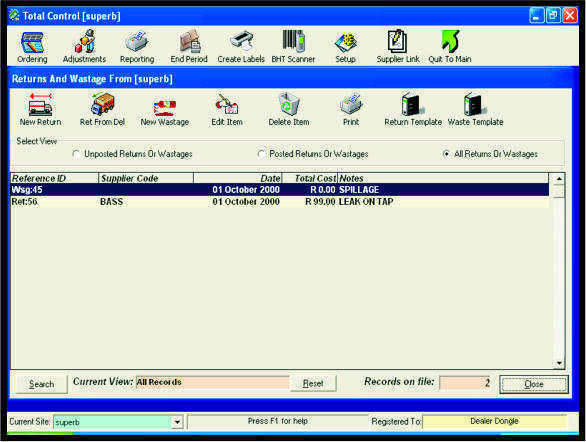The height and width of the screenshot is (442, 586).
Task: Select Posted Returns Or Wastages radio
Action: pos(261,154)
